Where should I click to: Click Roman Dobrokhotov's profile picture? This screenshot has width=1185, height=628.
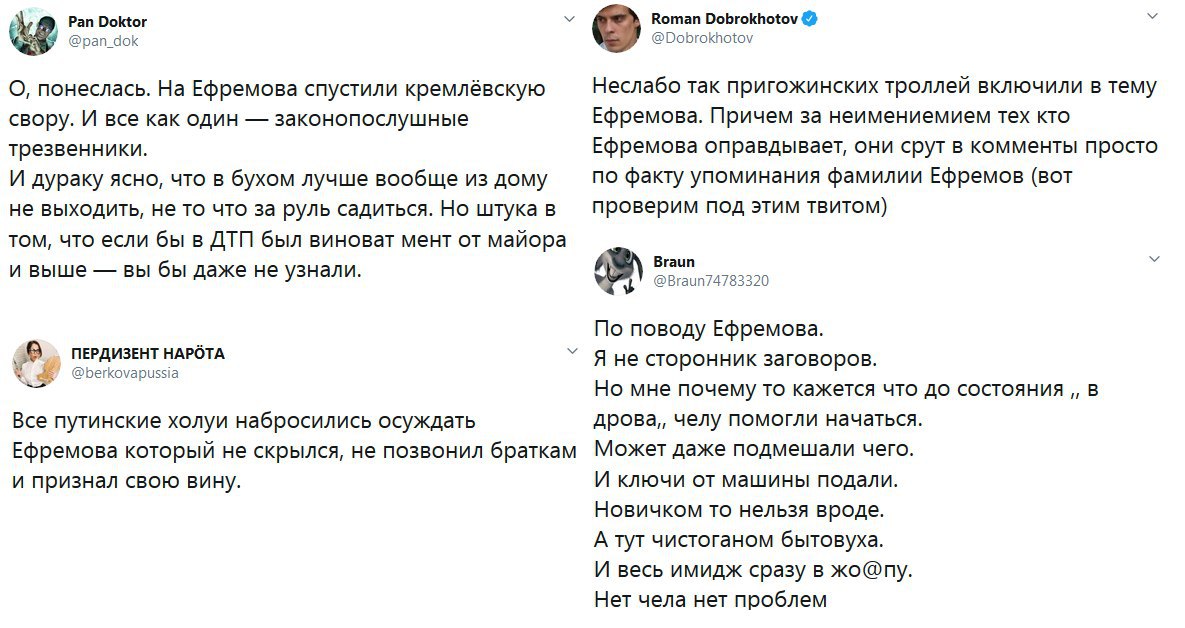[620, 27]
